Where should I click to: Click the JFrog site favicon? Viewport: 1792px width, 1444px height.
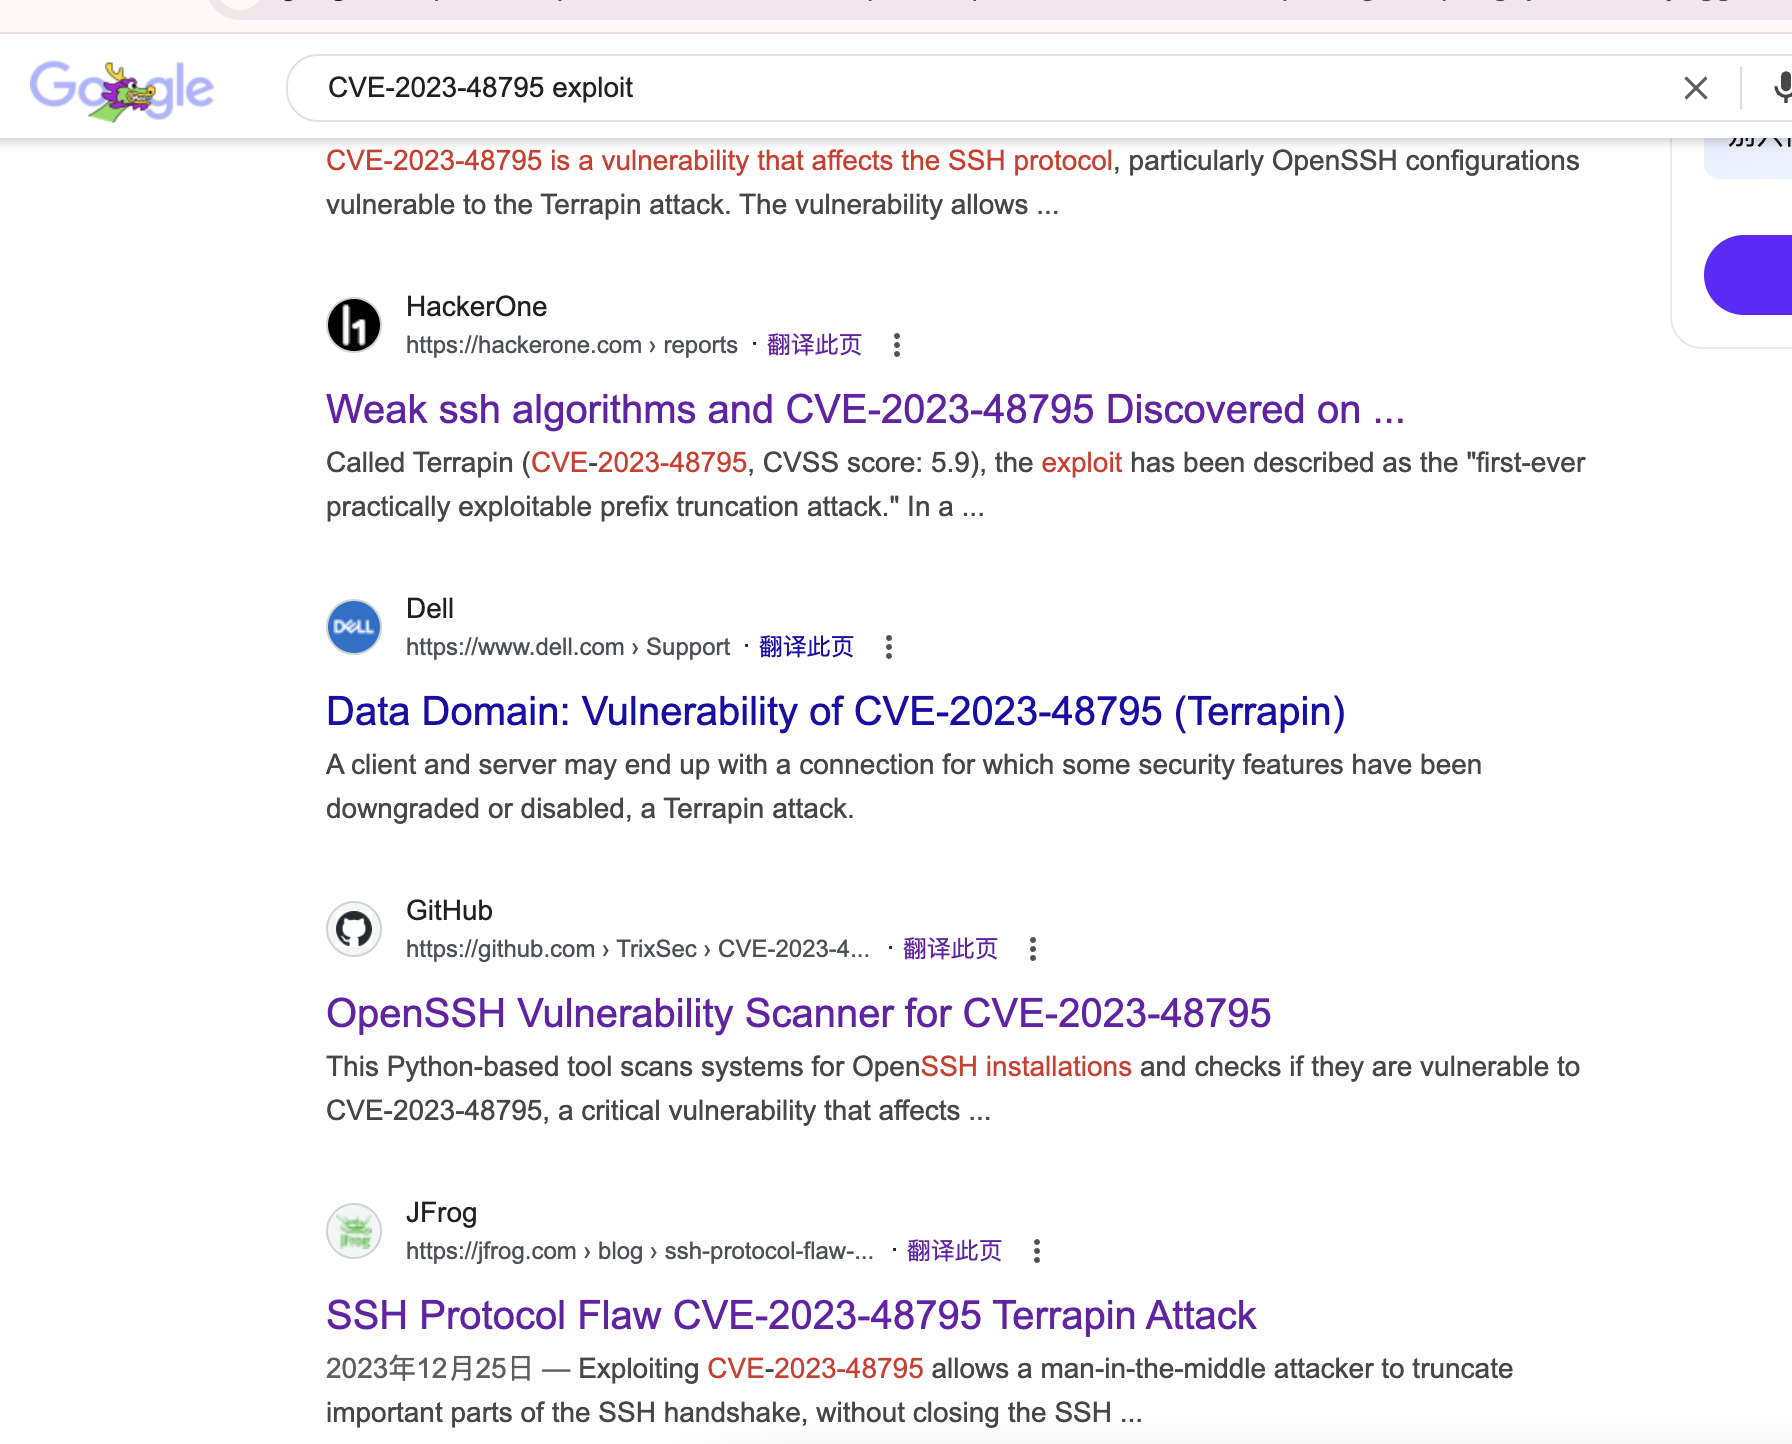coord(354,1231)
